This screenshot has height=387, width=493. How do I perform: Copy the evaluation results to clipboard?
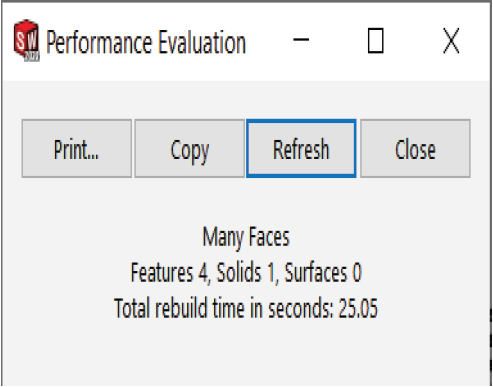pyautogui.click(x=189, y=149)
